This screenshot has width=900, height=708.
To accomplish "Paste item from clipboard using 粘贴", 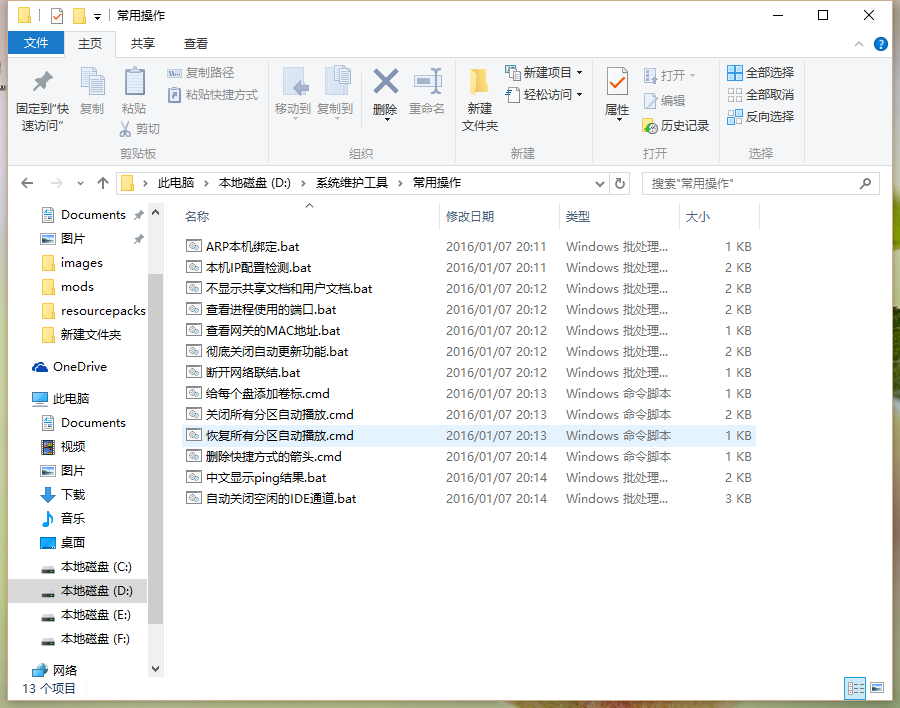I will click(133, 95).
